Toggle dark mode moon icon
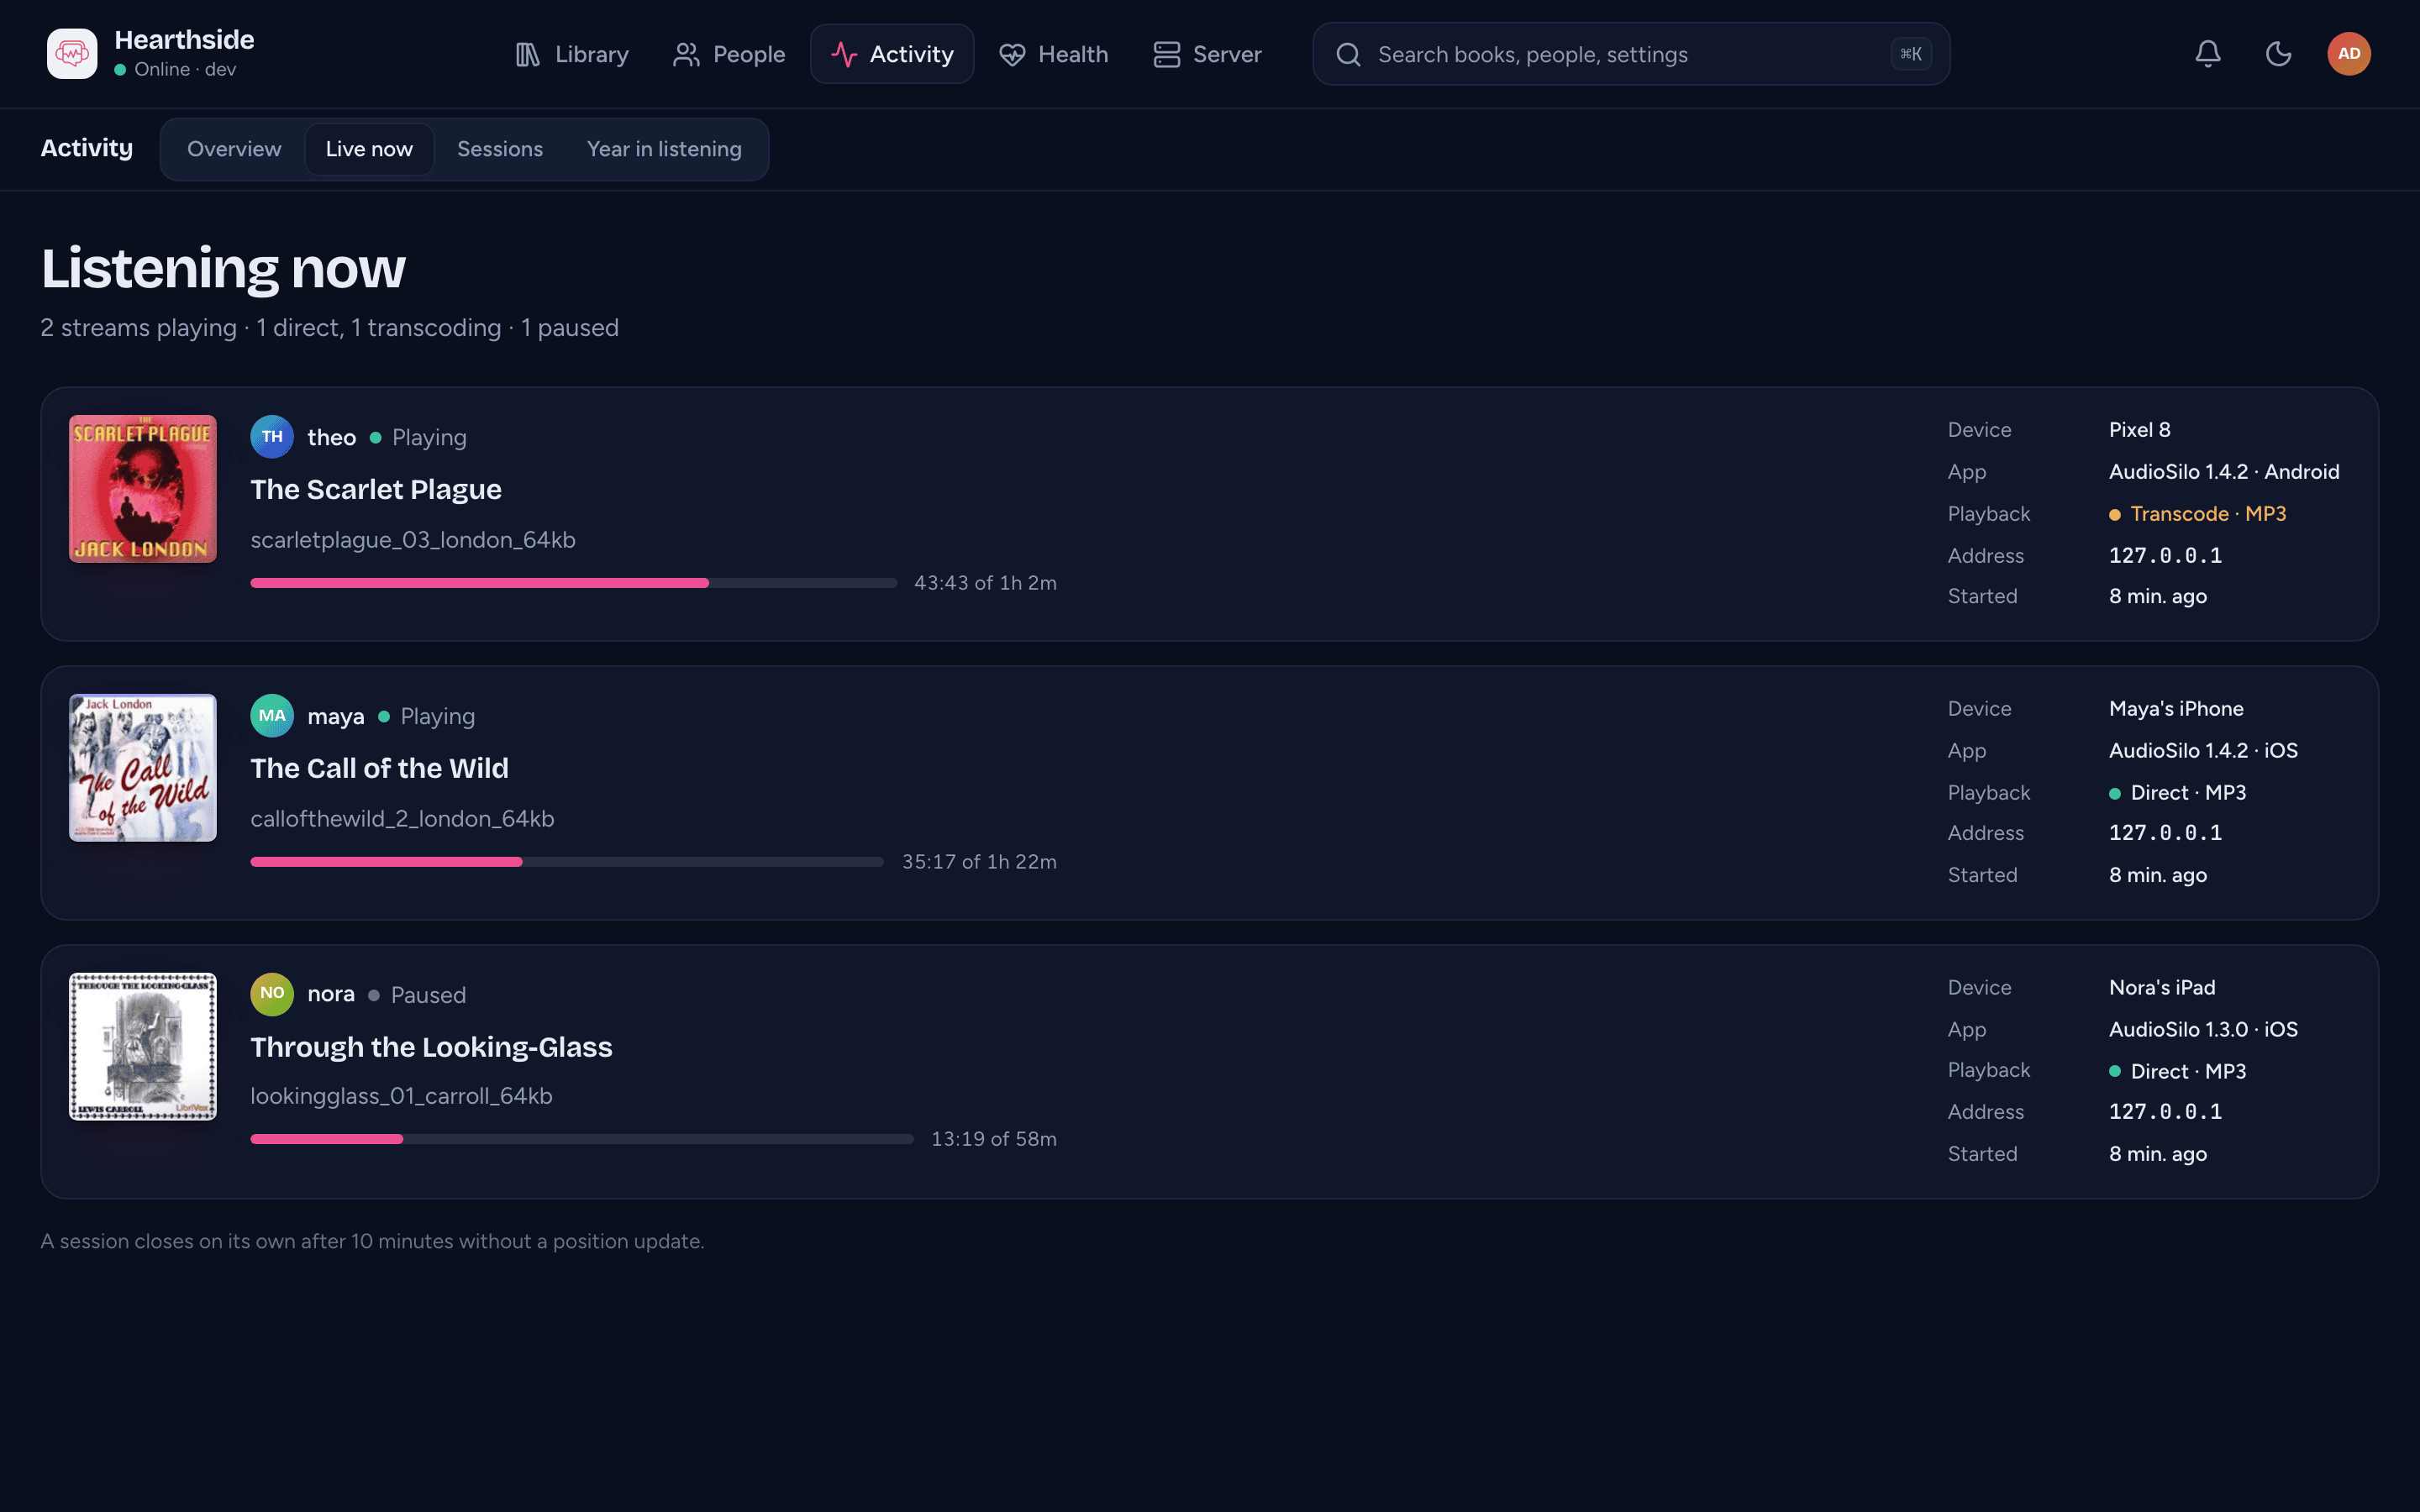This screenshot has width=2420, height=1512. (2278, 54)
